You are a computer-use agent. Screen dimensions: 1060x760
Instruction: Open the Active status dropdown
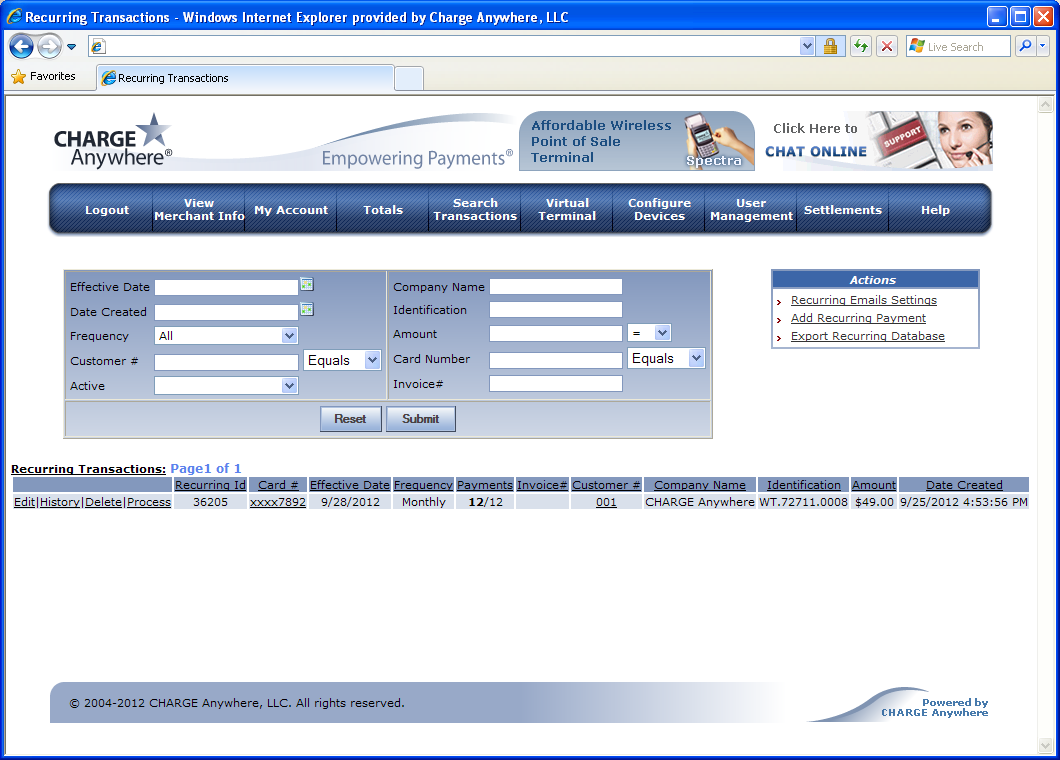[289, 386]
